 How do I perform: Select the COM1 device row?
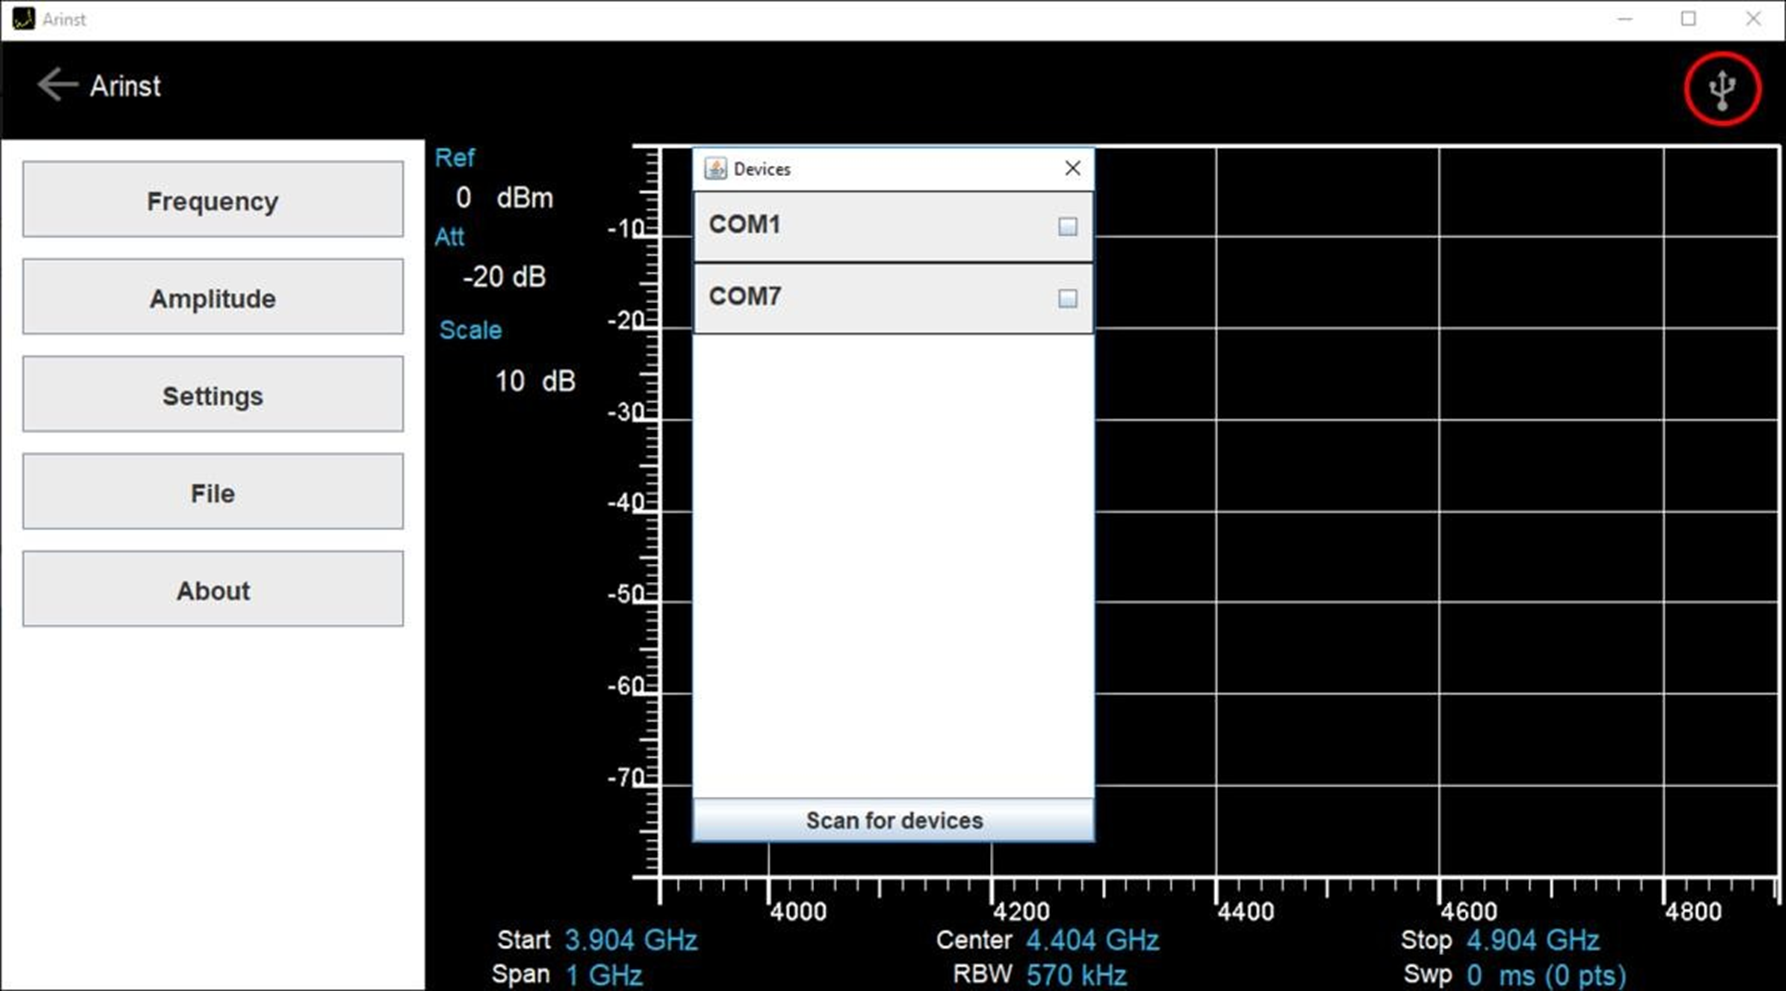870,226
